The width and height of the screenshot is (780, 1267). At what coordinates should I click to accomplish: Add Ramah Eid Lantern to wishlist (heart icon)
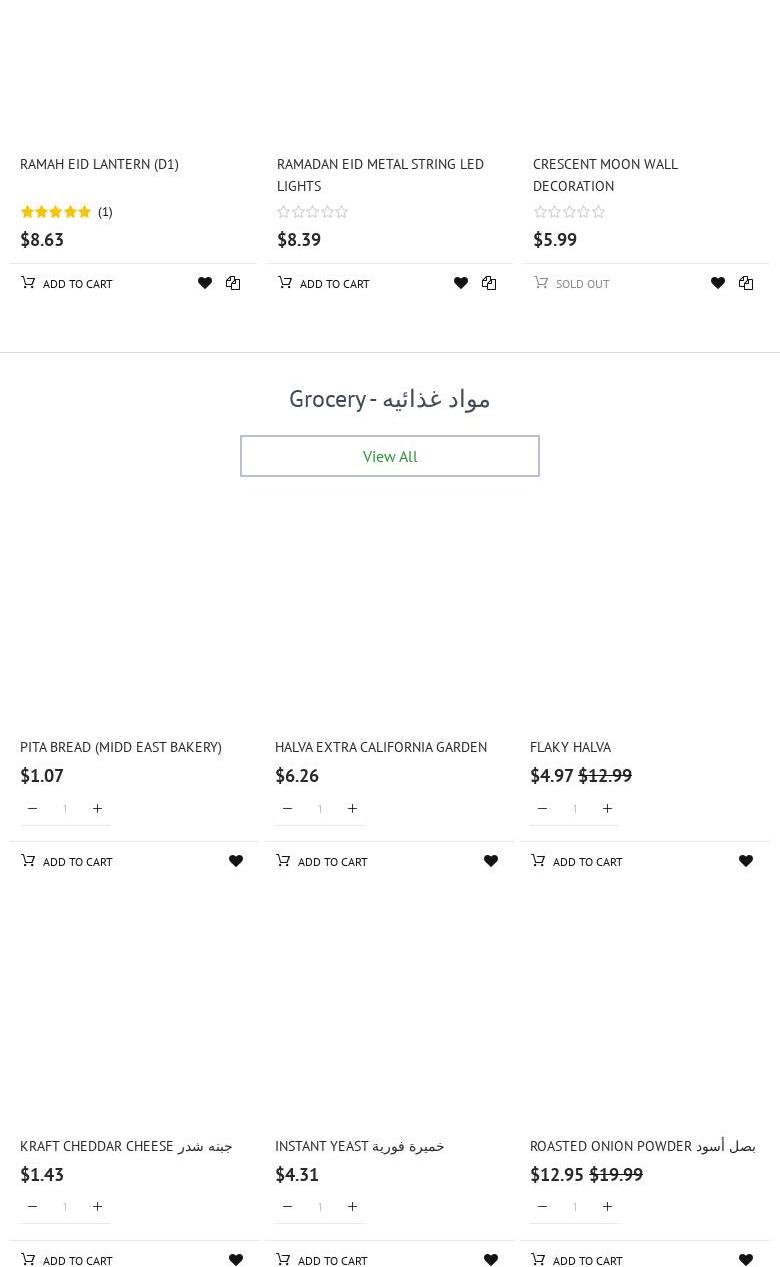pos(205,283)
